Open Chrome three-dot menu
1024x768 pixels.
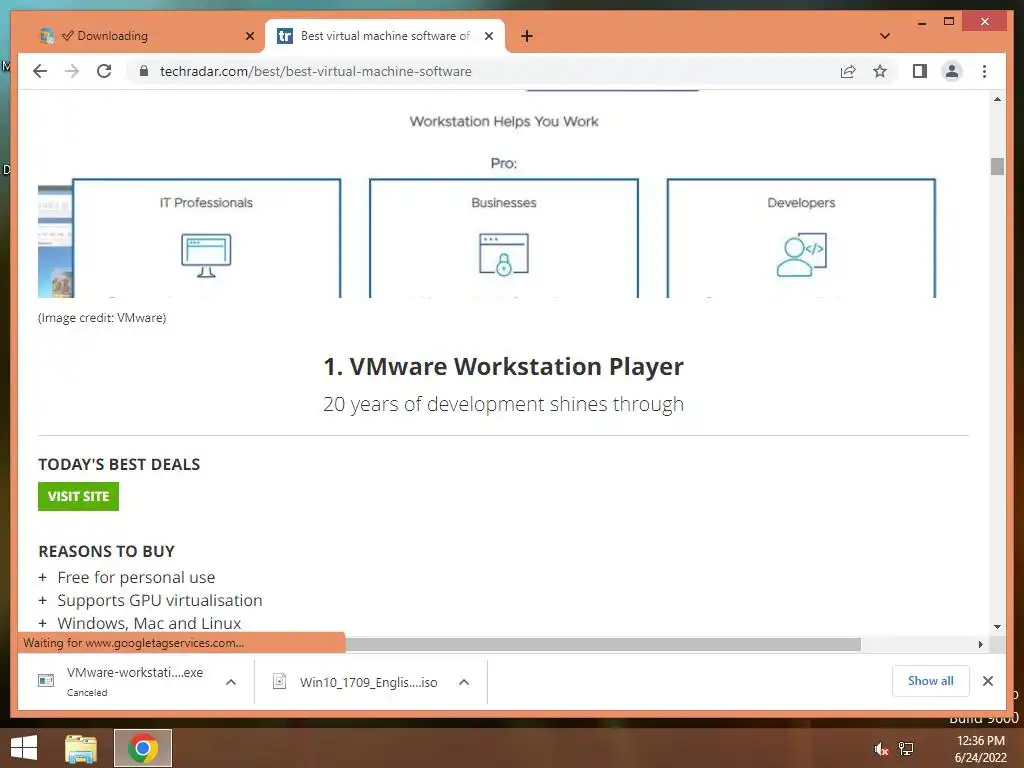[984, 71]
